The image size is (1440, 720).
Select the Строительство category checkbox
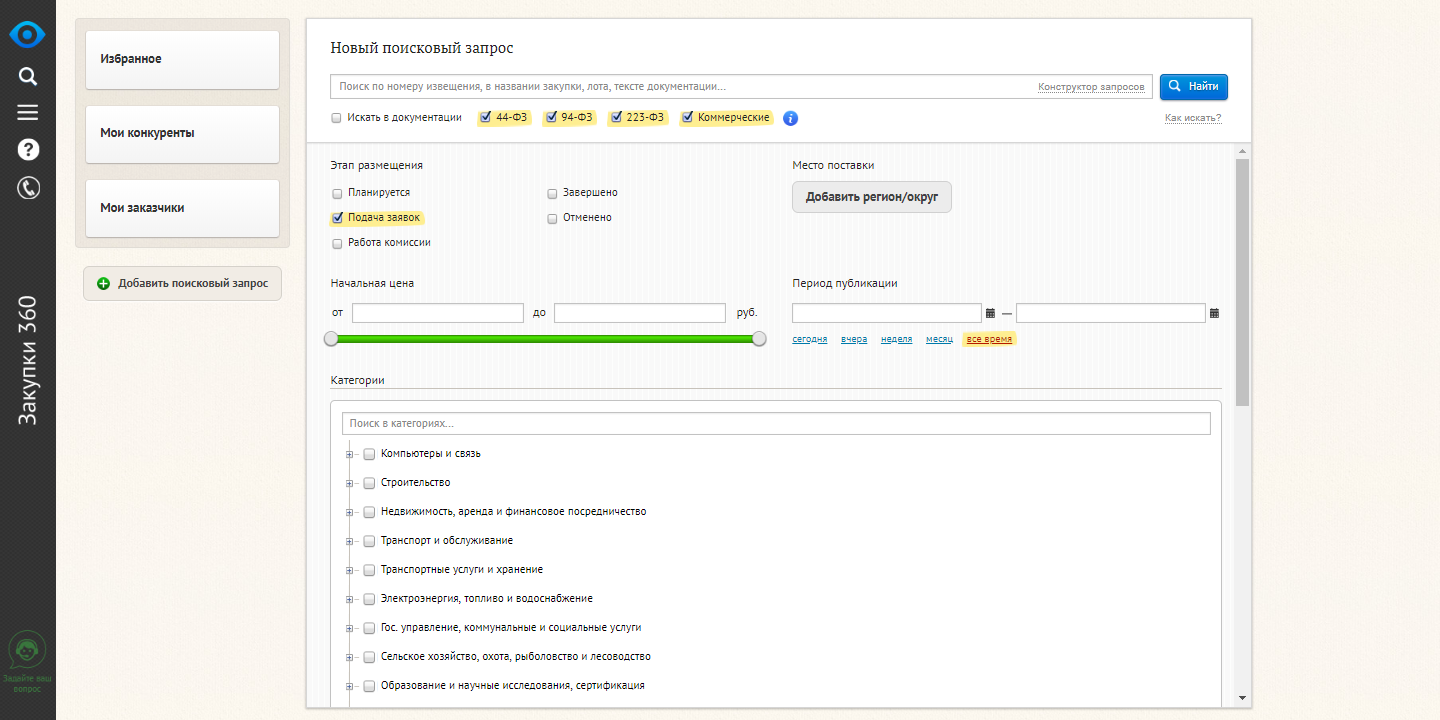point(369,483)
